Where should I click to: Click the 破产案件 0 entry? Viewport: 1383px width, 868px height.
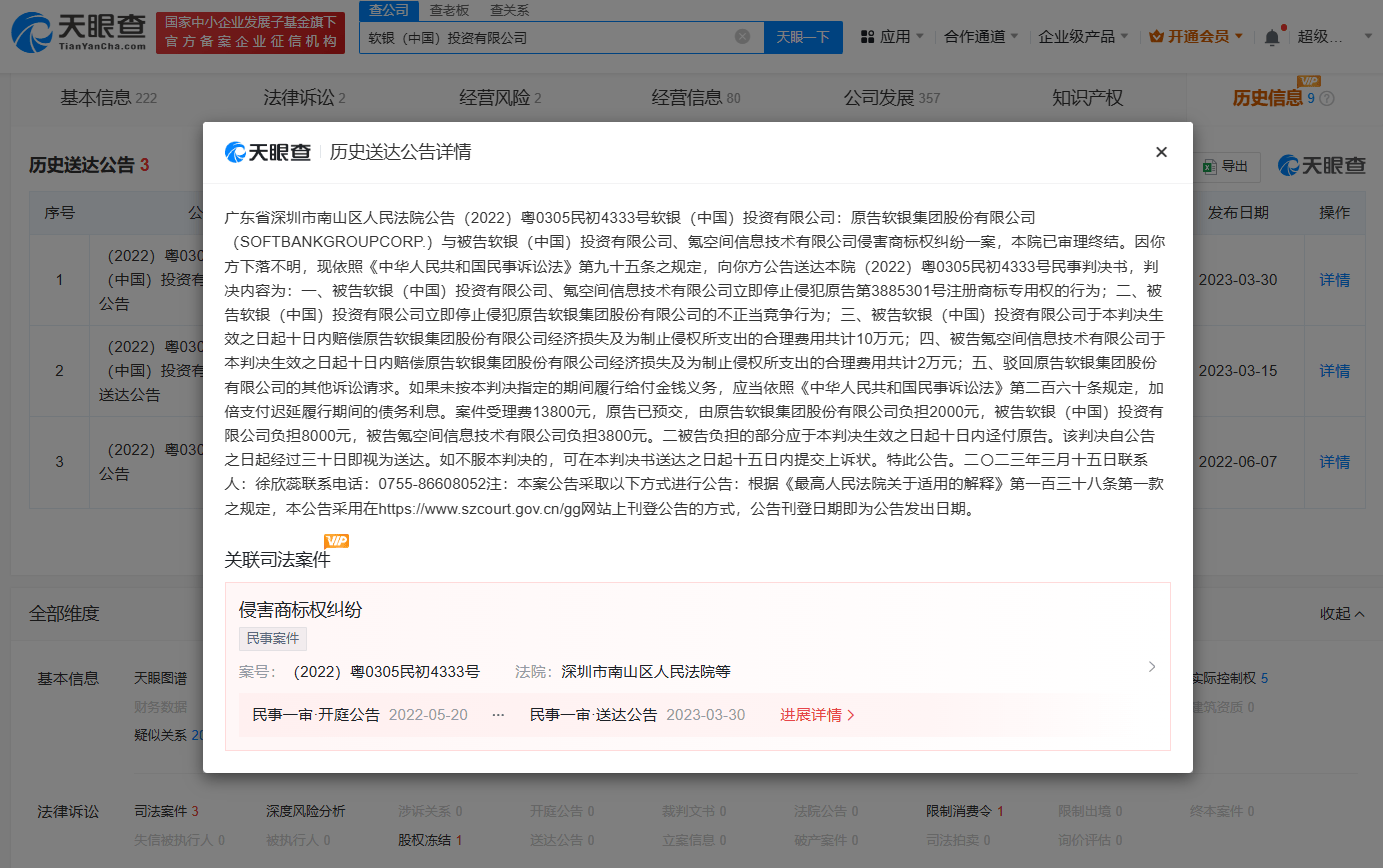[x=826, y=840]
